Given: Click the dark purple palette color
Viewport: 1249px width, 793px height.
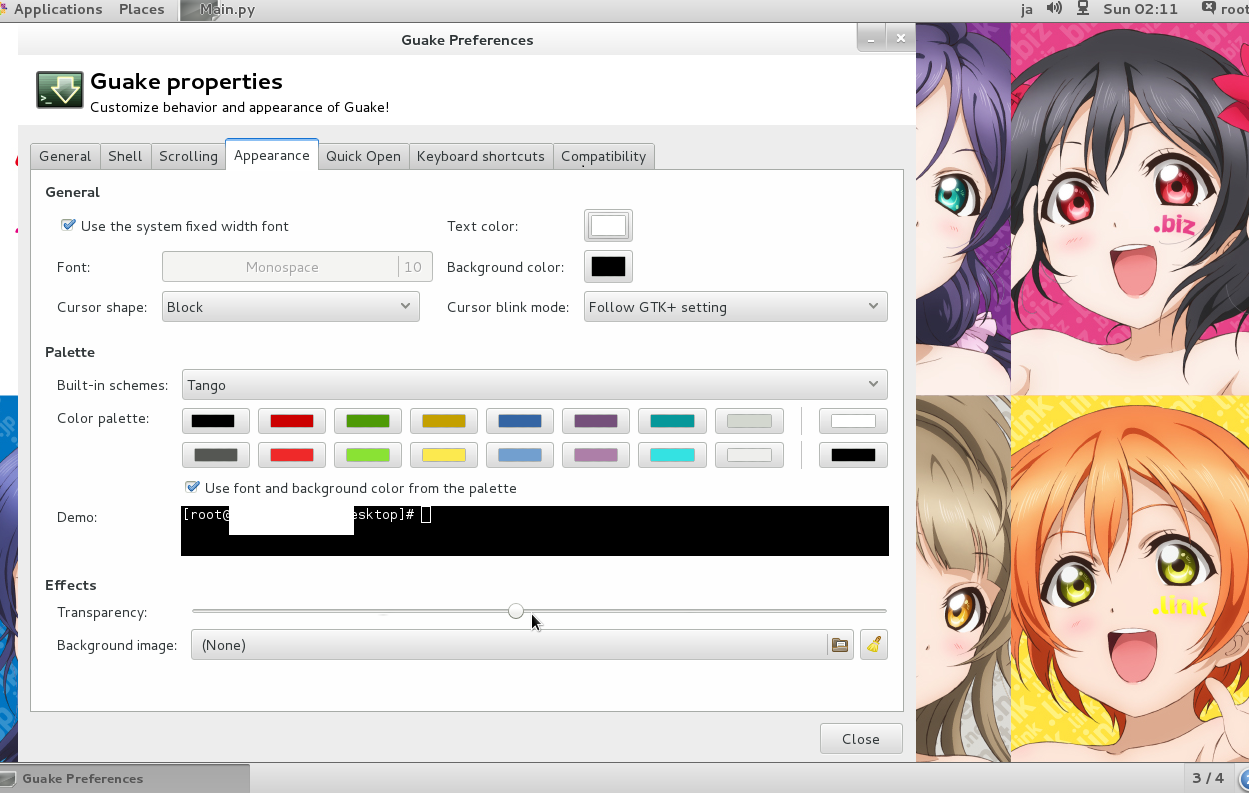Looking at the screenshot, I should tap(596, 421).
